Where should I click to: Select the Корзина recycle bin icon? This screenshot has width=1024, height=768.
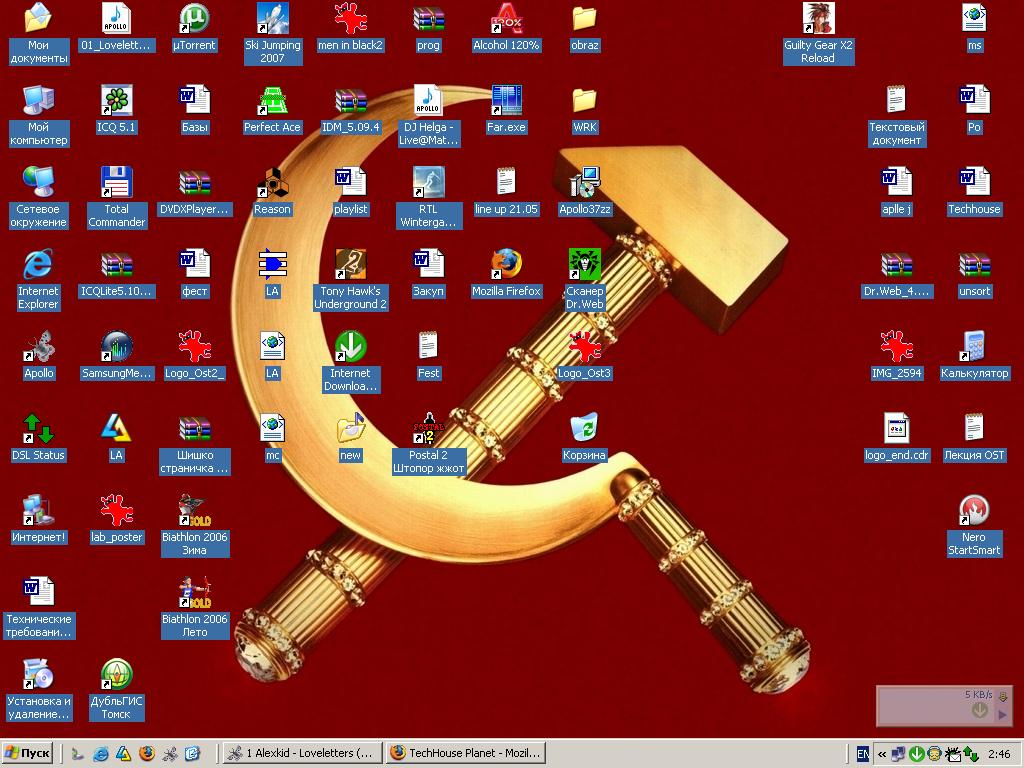584,428
